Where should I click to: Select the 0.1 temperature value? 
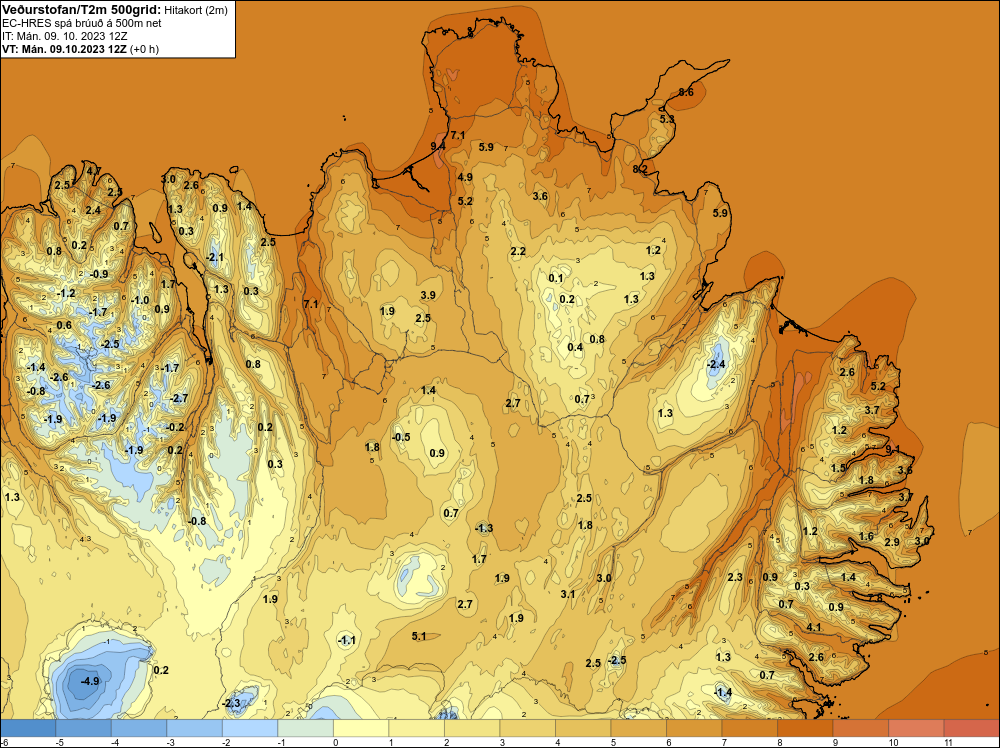point(556,278)
